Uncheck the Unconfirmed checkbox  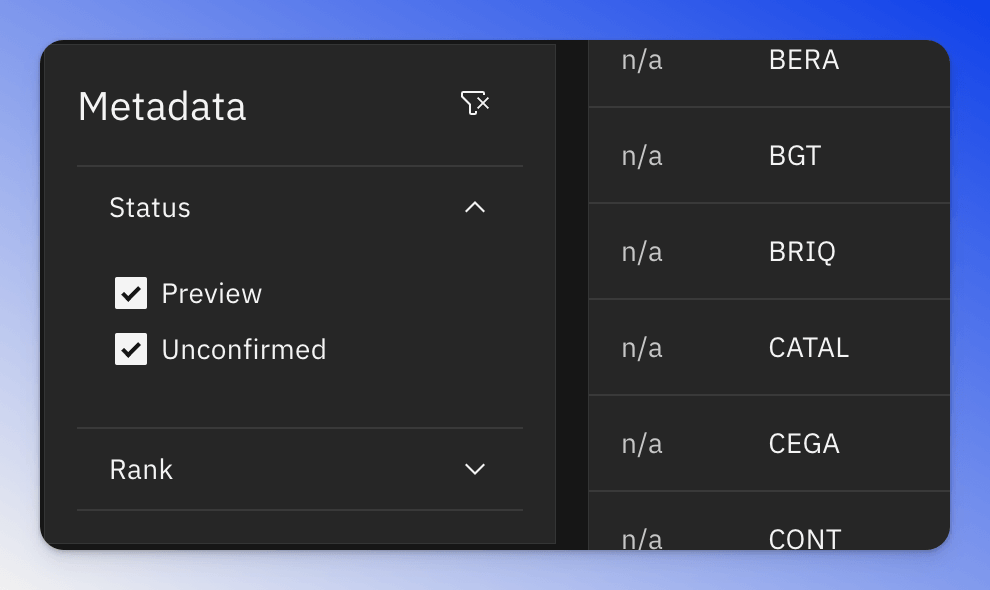pos(131,349)
